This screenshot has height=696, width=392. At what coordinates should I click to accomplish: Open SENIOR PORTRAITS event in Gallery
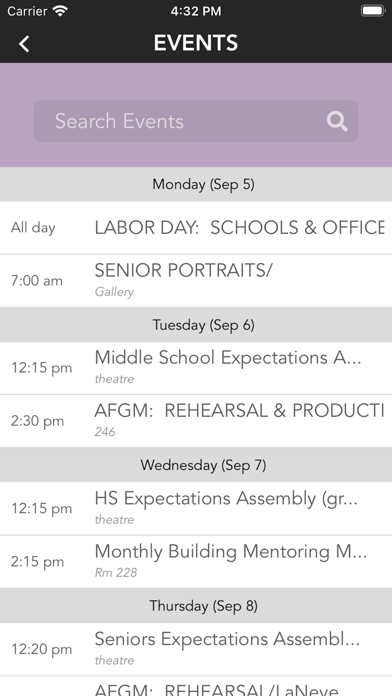coord(196,281)
